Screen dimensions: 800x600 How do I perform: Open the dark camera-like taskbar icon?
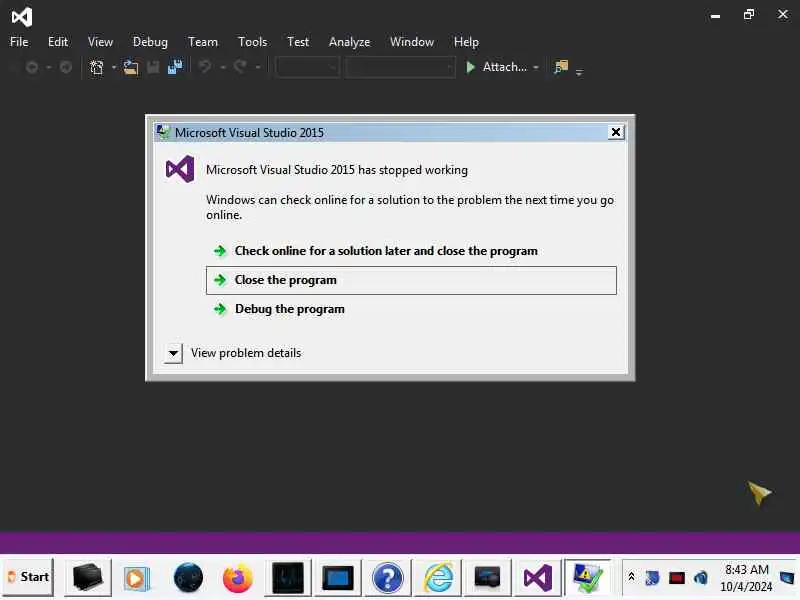coord(488,578)
